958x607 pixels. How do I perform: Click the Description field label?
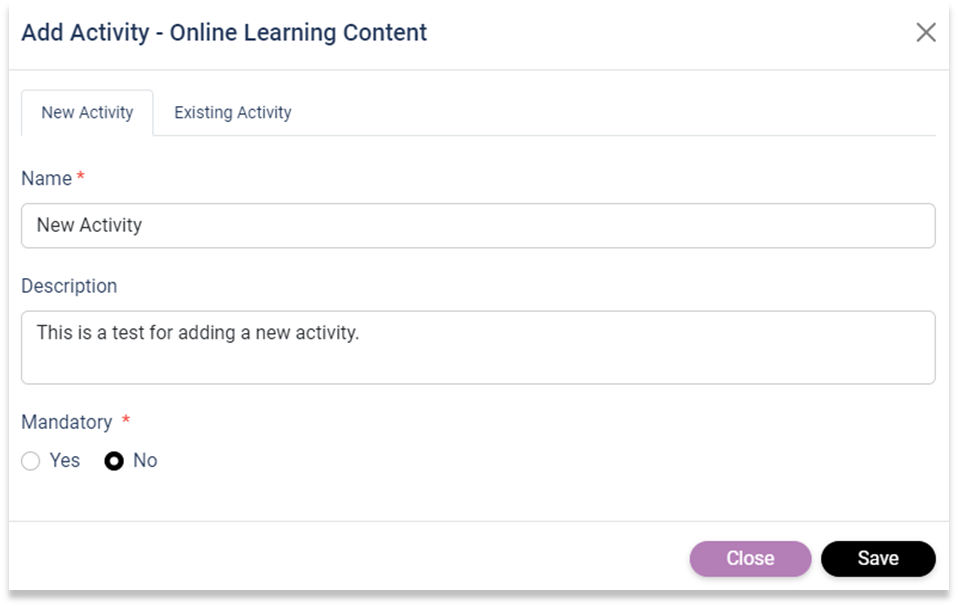pyautogui.click(x=69, y=286)
